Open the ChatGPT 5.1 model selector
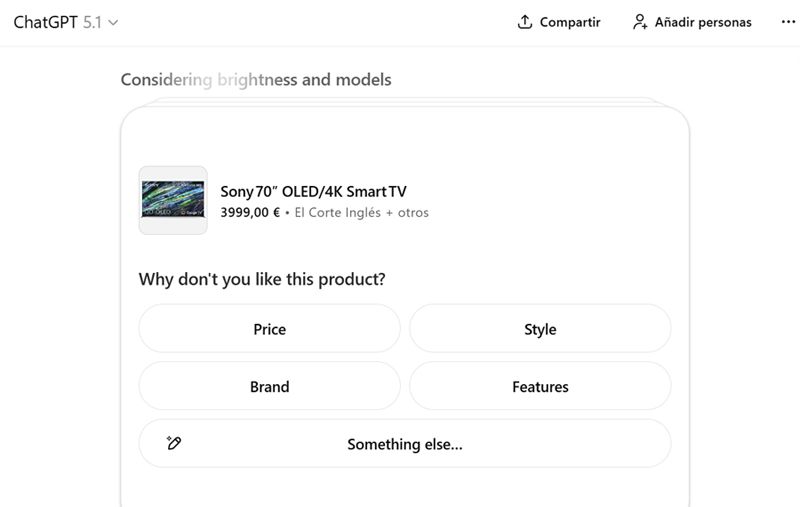The width and height of the screenshot is (800, 507). (x=66, y=22)
